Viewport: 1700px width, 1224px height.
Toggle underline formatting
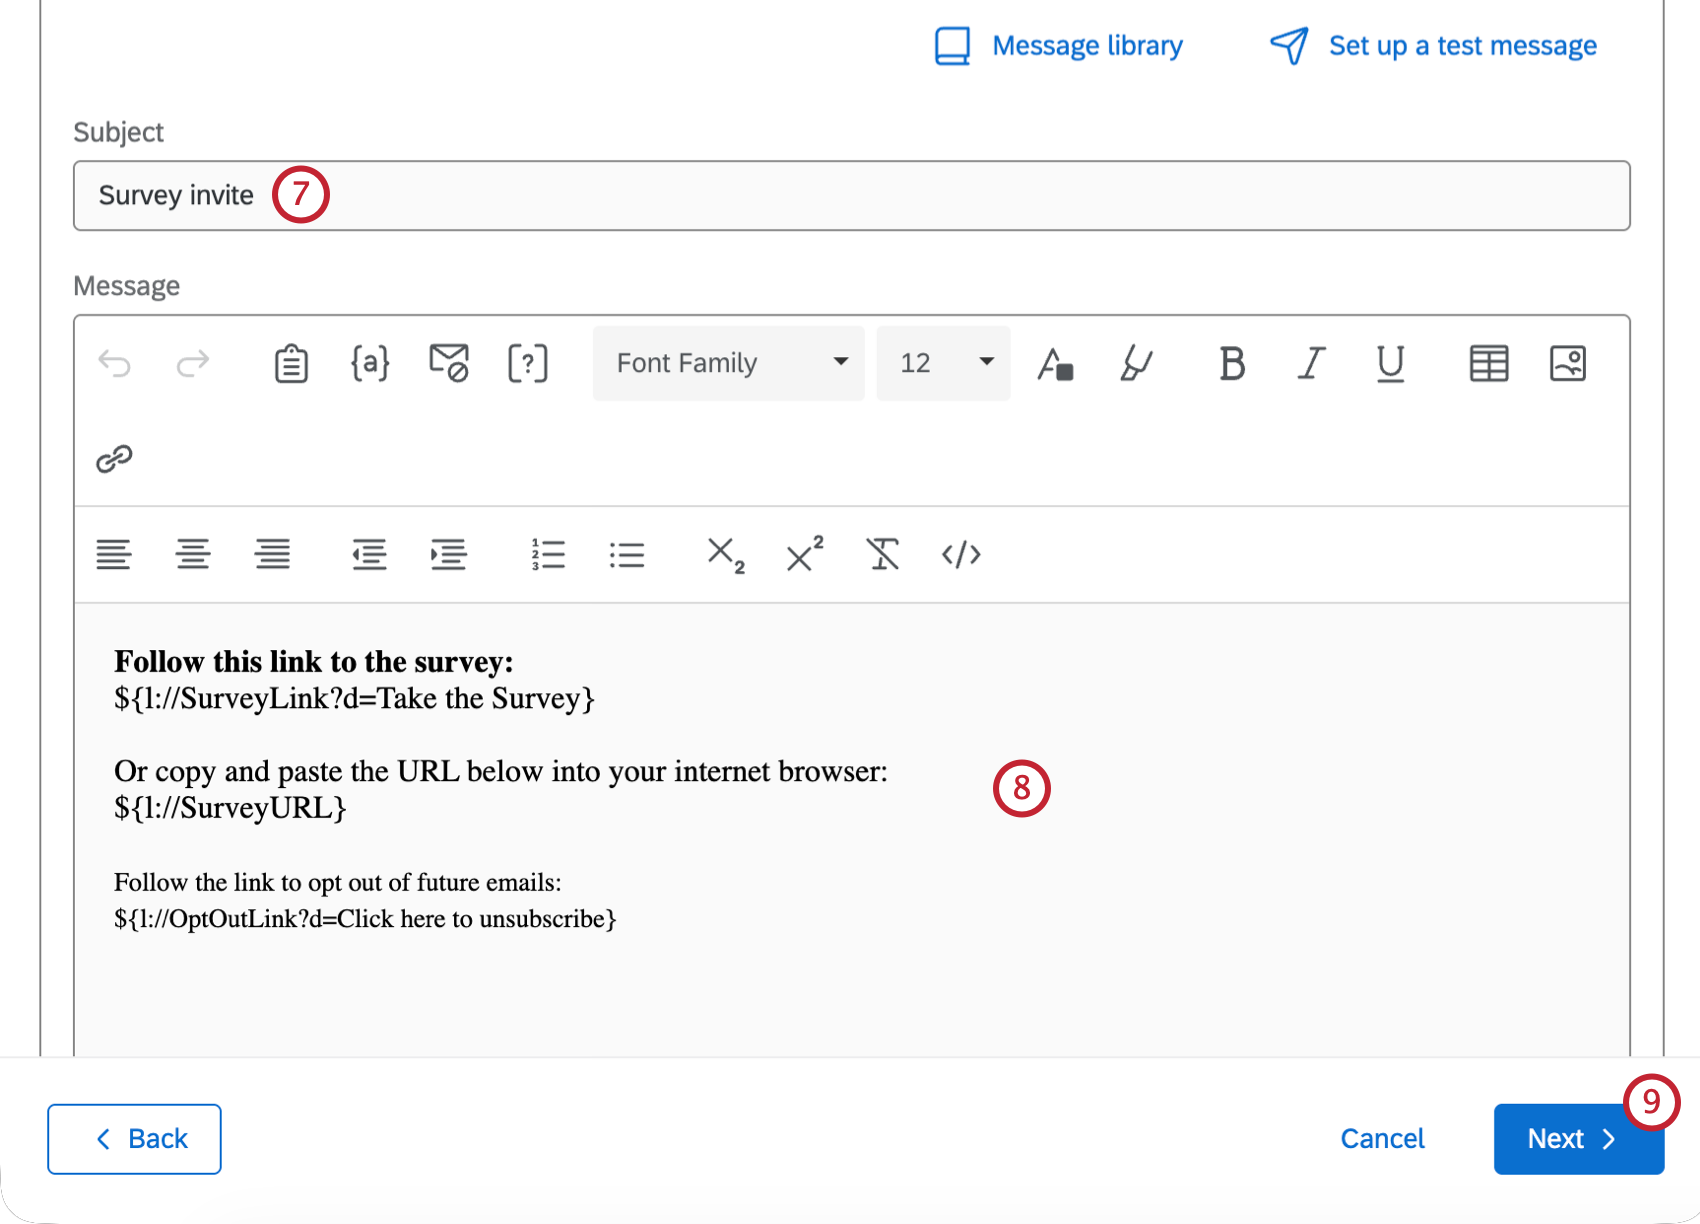1390,364
